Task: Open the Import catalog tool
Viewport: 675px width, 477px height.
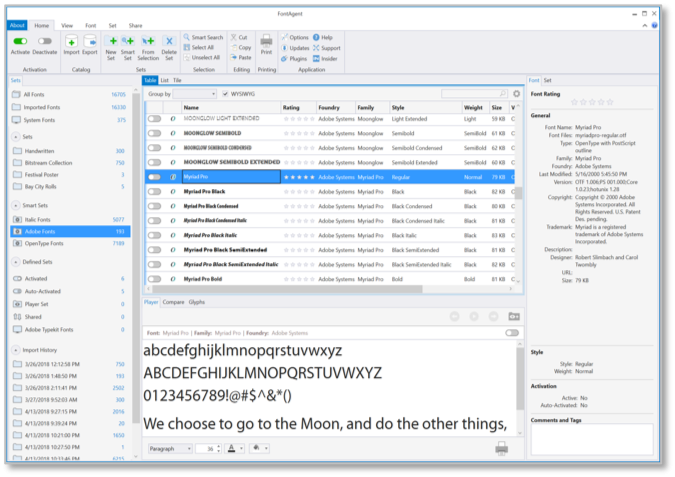Action: click(71, 42)
